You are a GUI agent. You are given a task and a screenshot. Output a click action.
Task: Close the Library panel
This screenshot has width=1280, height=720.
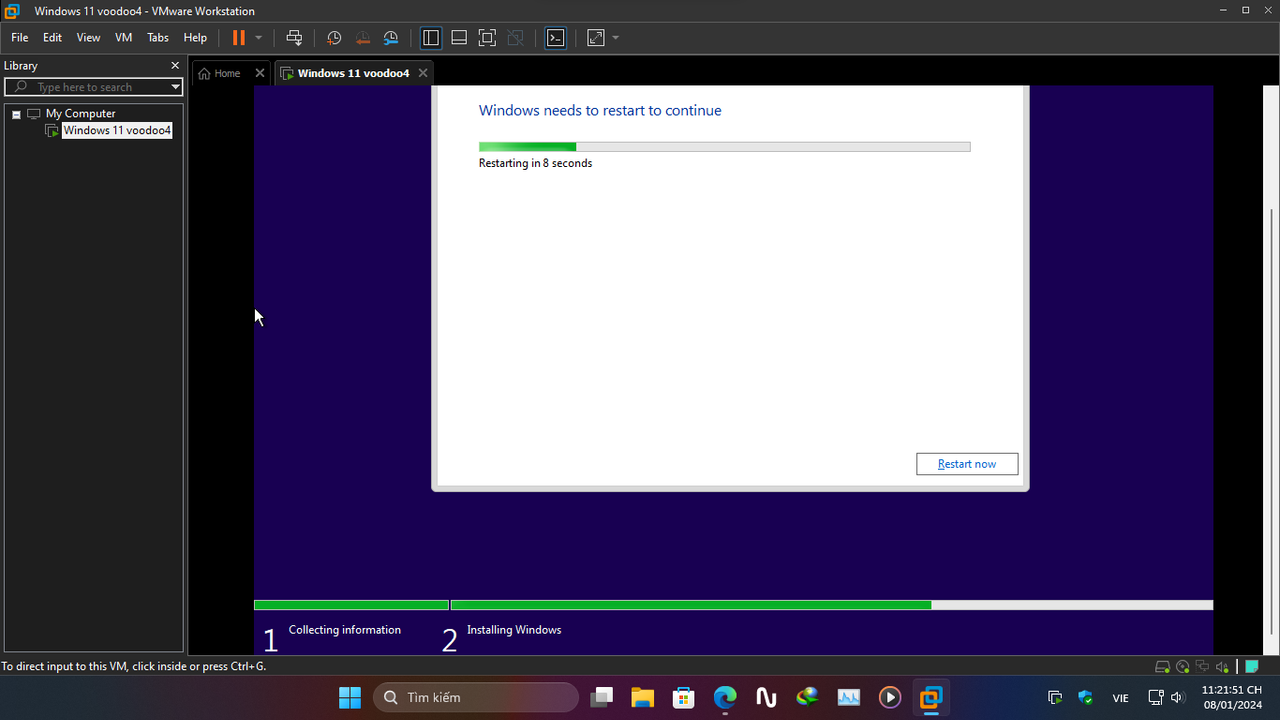[x=175, y=65]
